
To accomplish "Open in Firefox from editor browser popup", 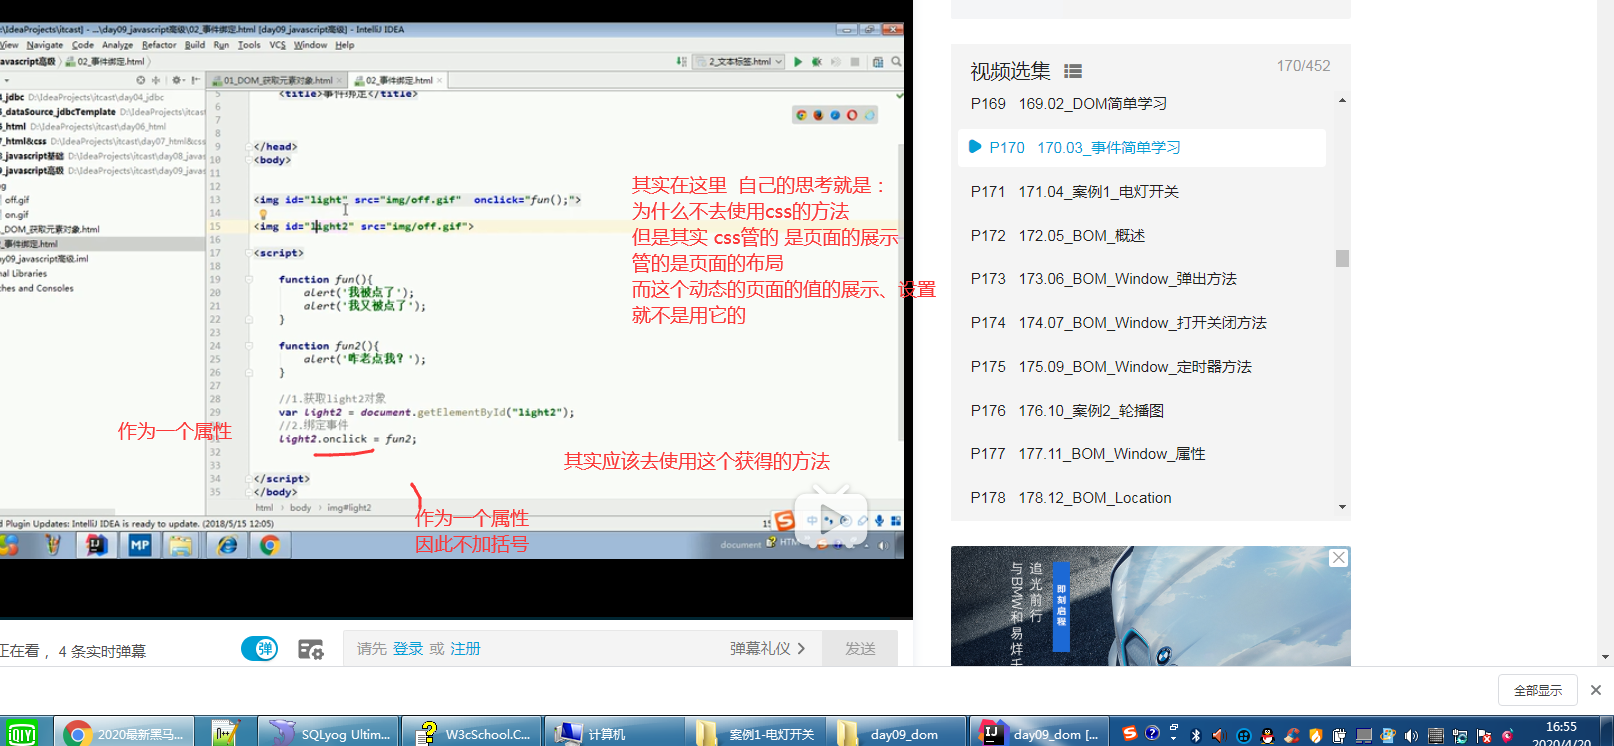I will [818, 115].
